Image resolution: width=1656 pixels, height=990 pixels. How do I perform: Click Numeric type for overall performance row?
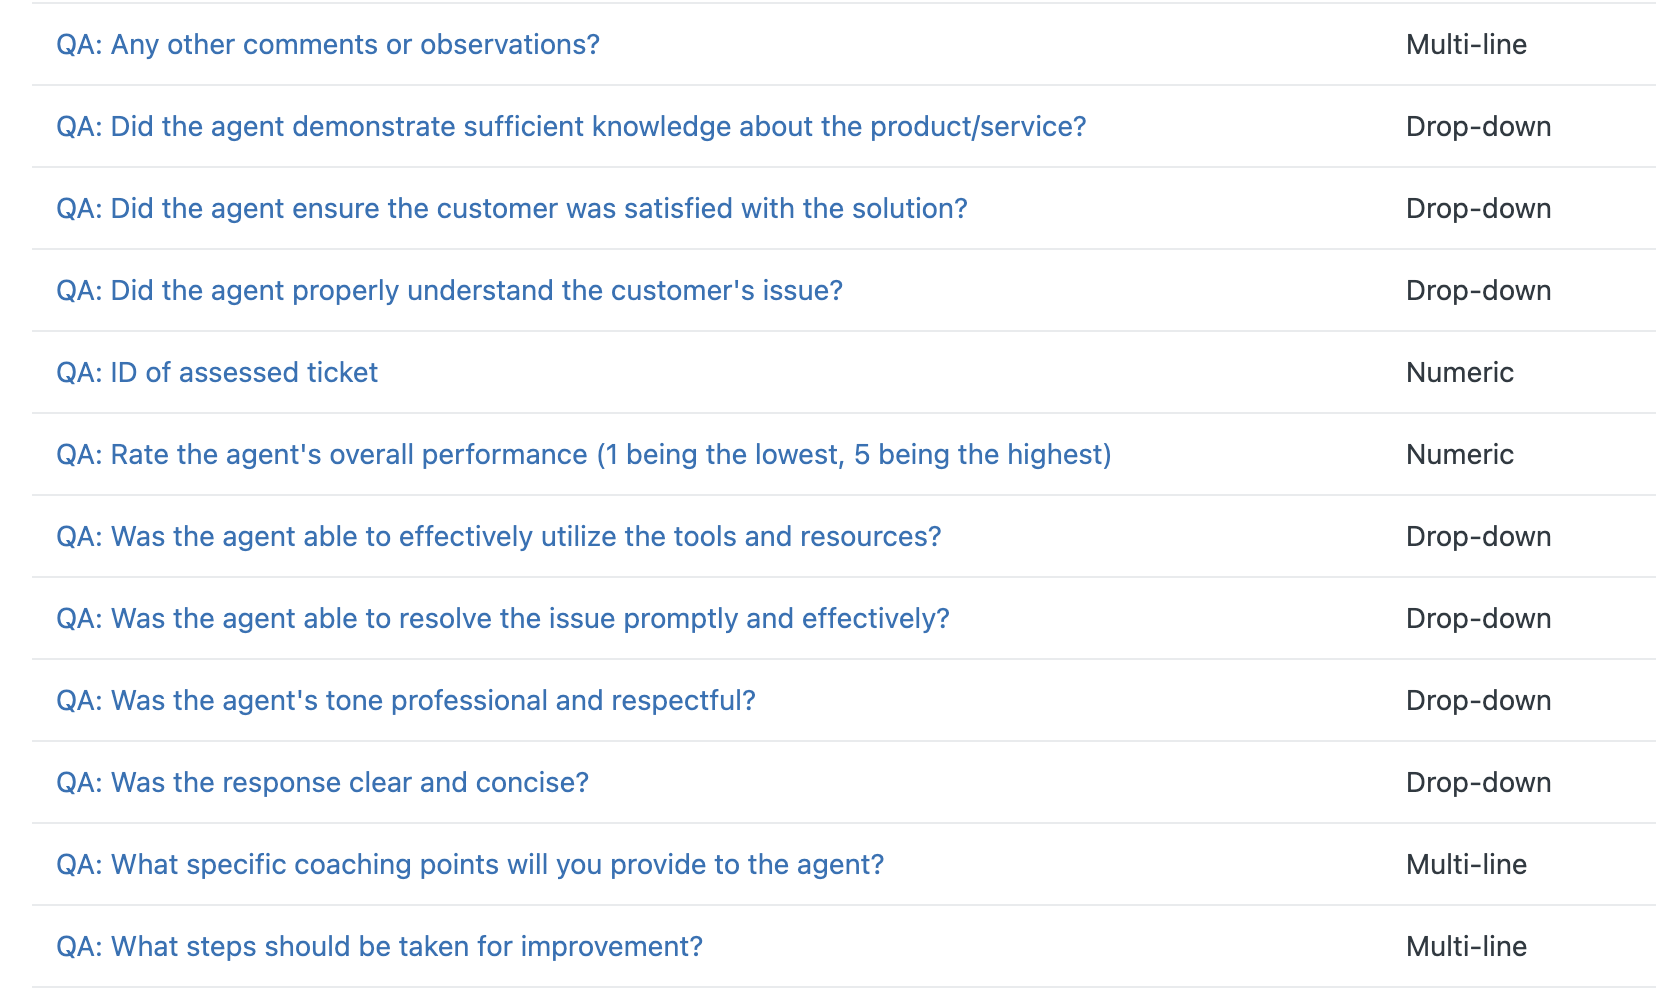pos(1460,455)
